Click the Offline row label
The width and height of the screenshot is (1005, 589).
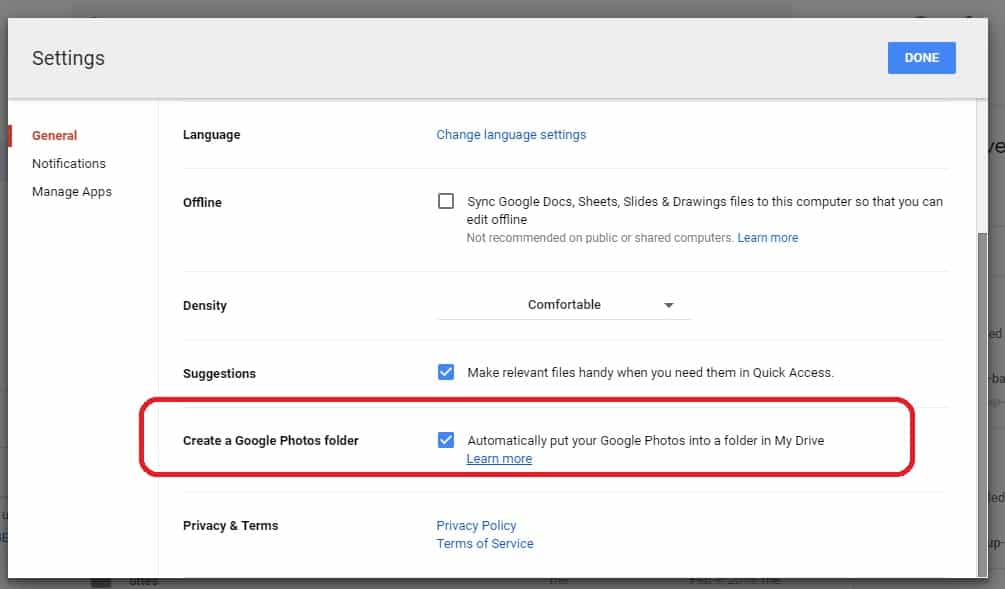pos(203,203)
